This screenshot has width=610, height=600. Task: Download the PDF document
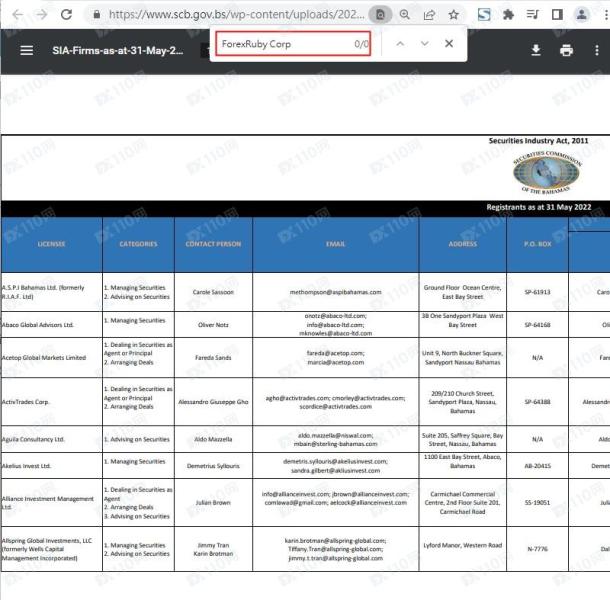pyautogui.click(x=536, y=50)
